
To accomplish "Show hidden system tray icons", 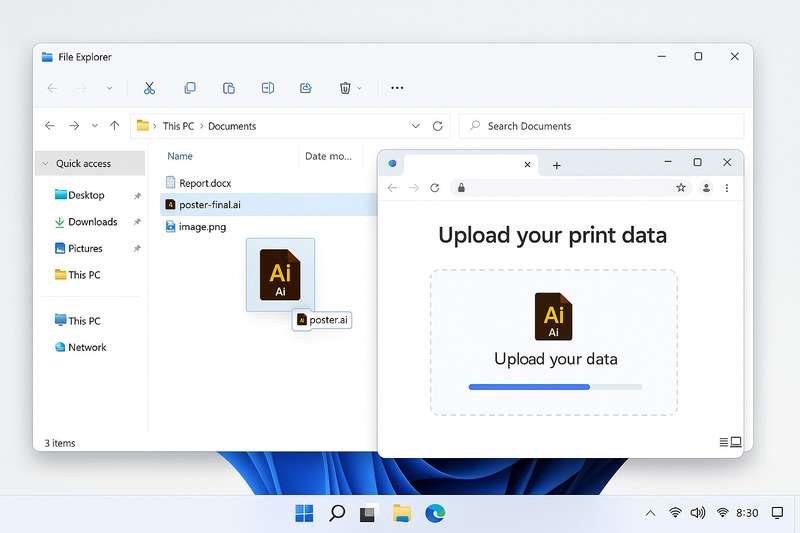I will (650, 513).
